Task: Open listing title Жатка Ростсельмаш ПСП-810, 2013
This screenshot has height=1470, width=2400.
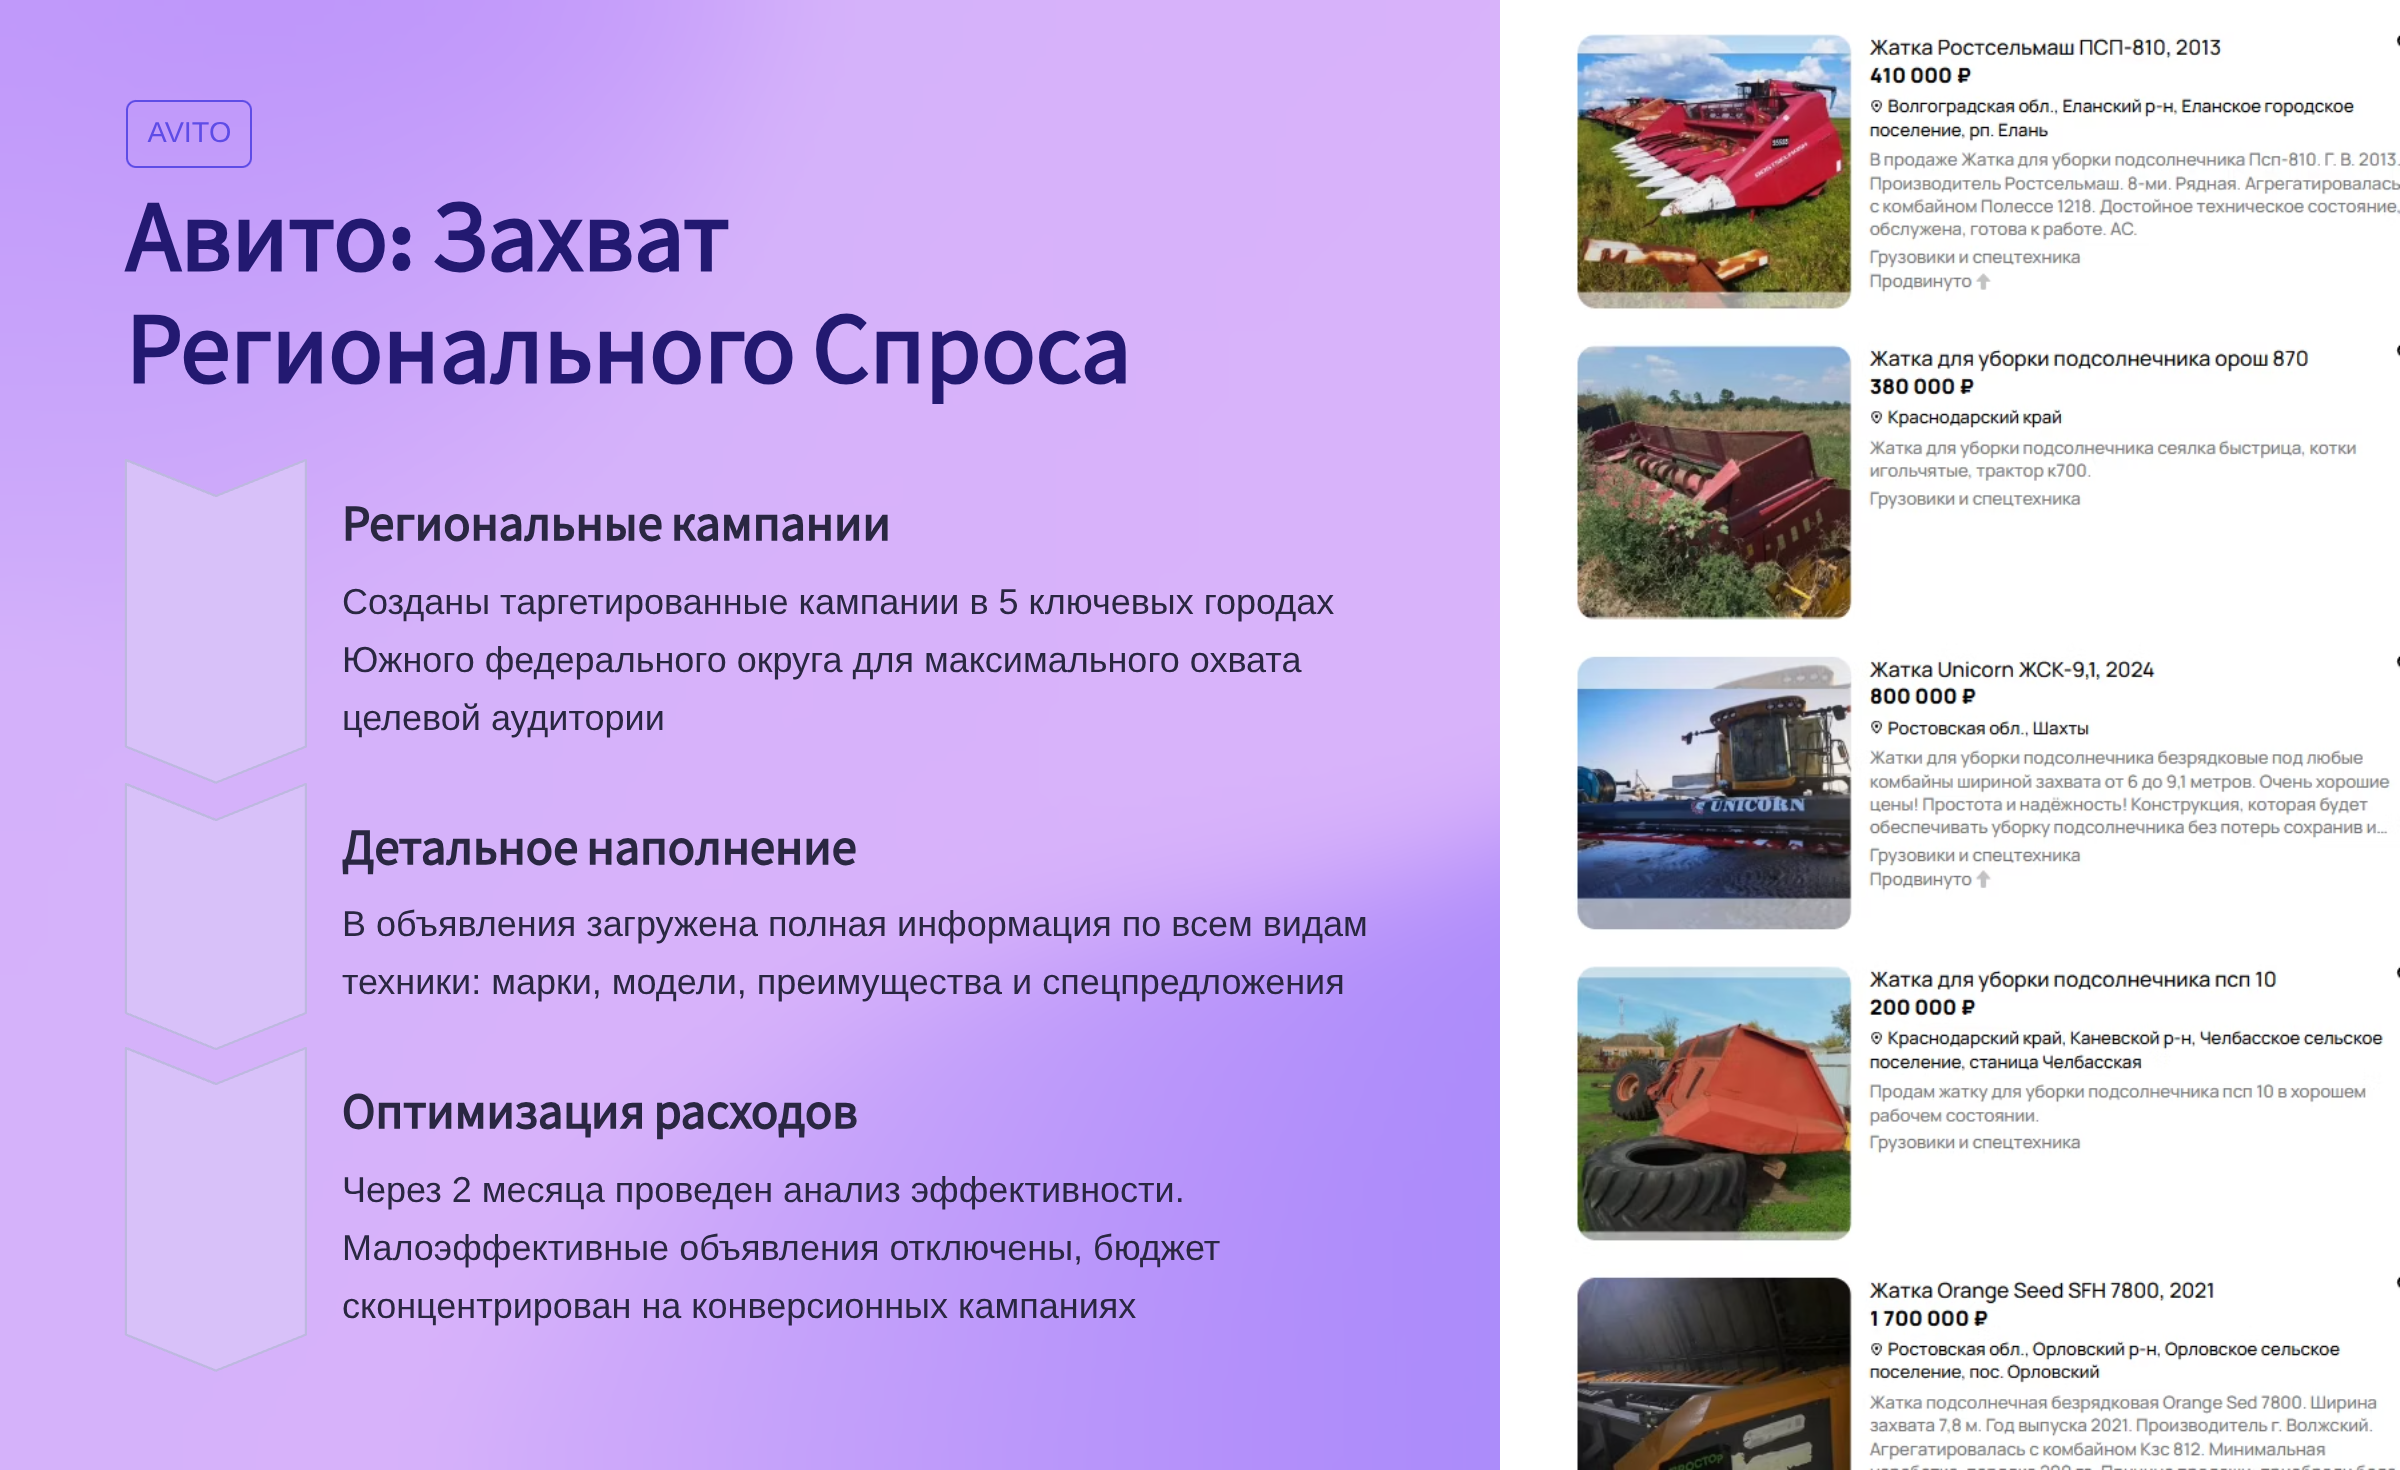Action: [2045, 47]
